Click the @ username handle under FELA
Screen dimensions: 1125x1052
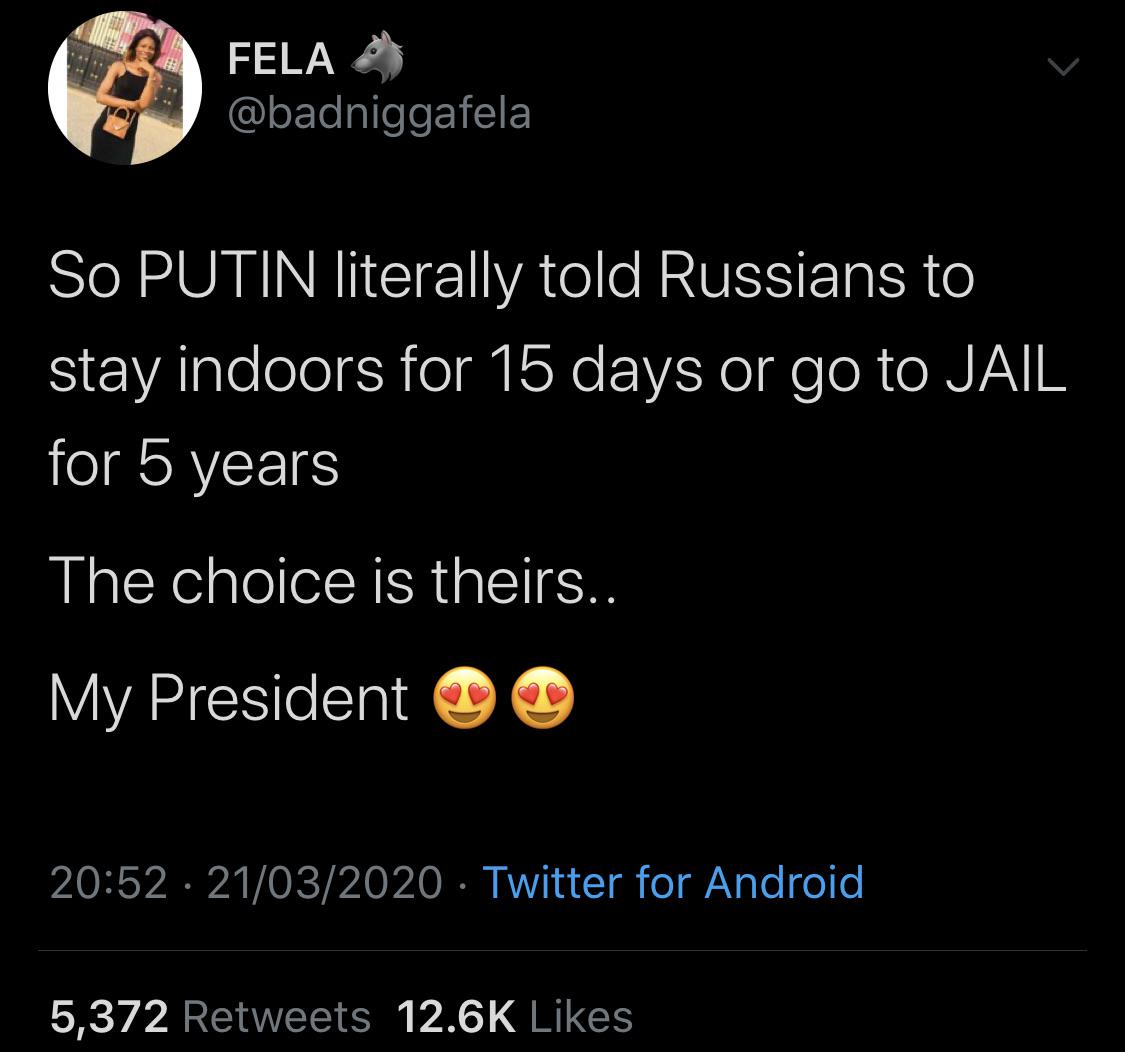pyautogui.click(x=379, y=114)
